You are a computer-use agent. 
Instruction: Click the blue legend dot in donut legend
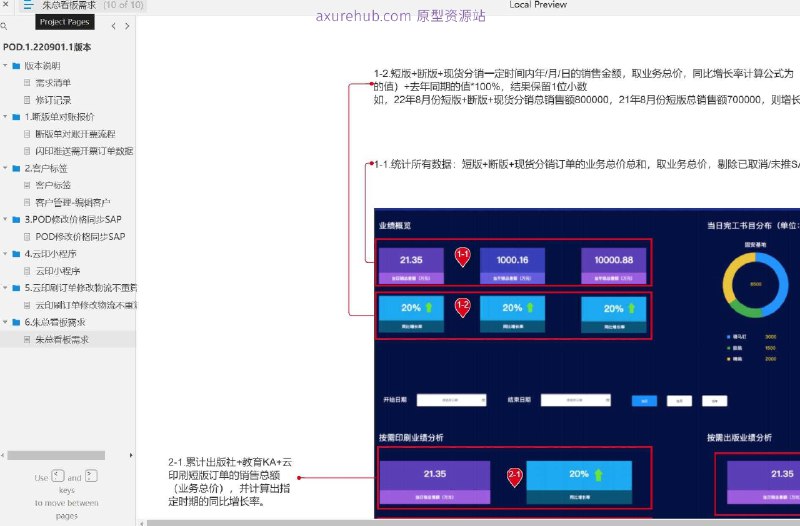tap(728, 337)
